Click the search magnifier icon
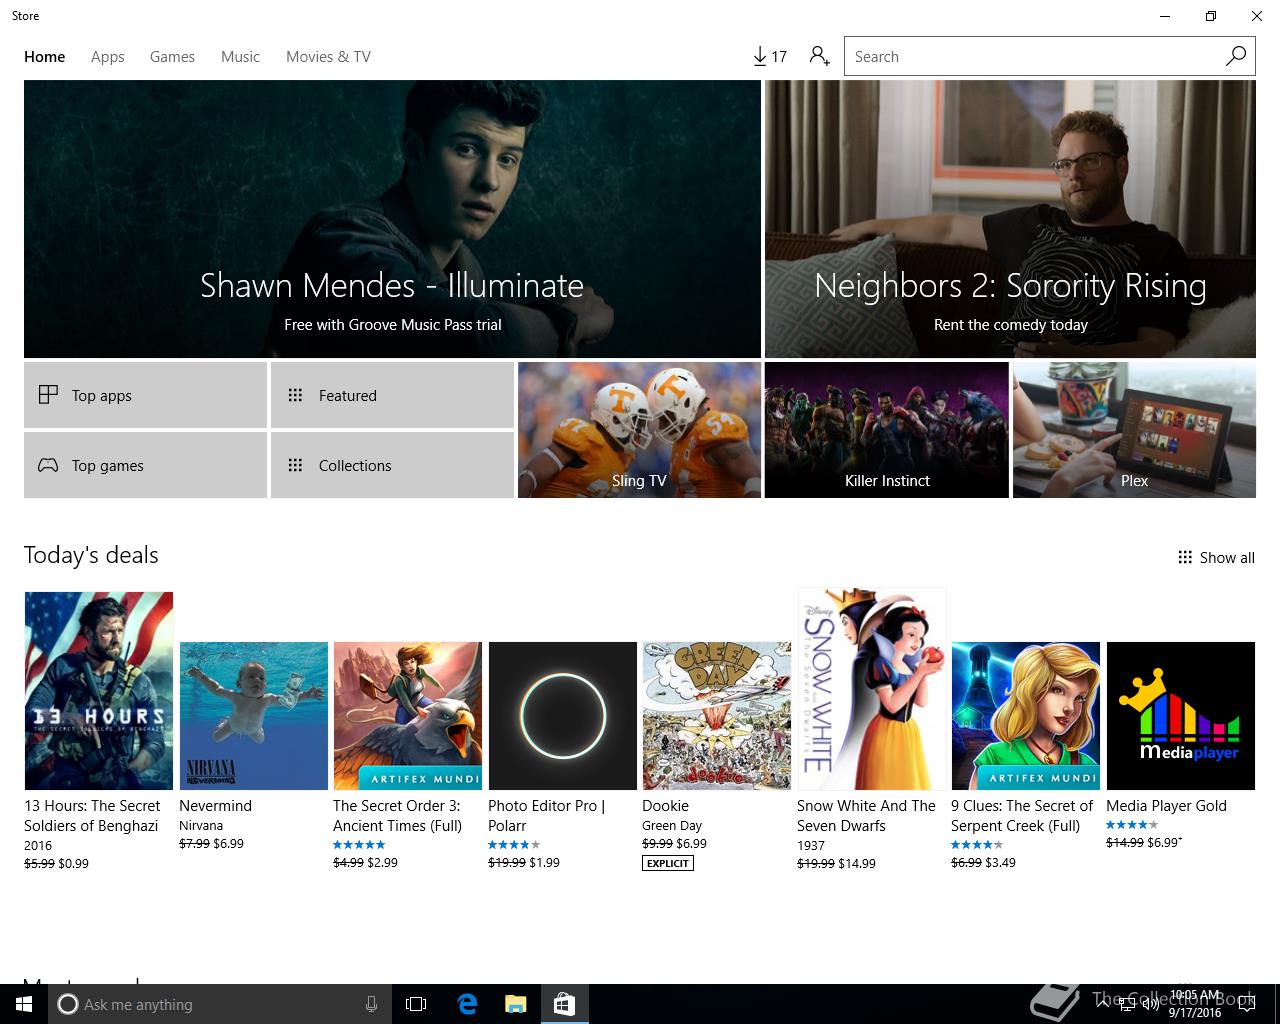The height and width of the screenshot is (1024, 1280). coord(1236,56)
